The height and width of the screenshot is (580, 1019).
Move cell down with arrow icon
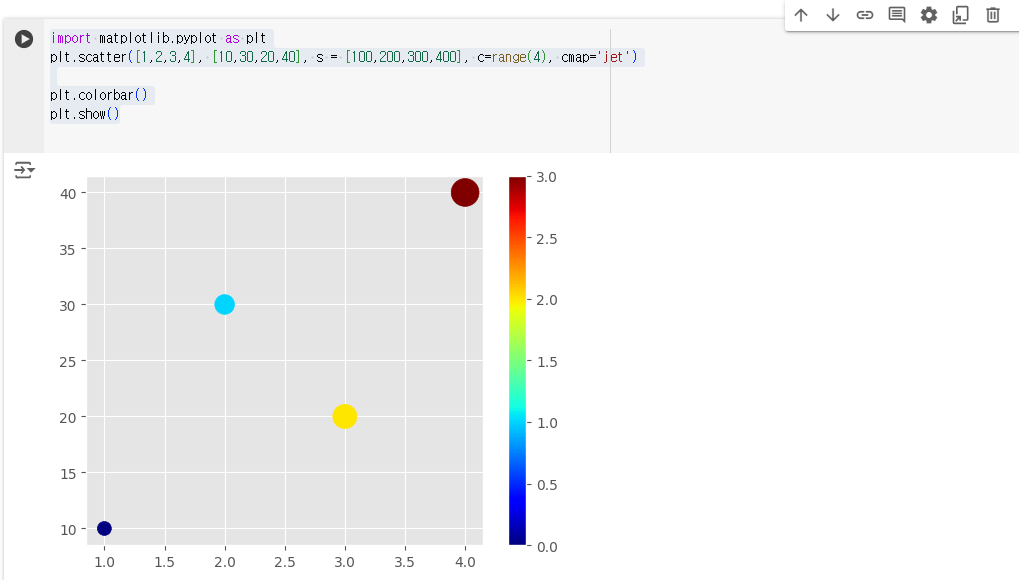(832, 15)
